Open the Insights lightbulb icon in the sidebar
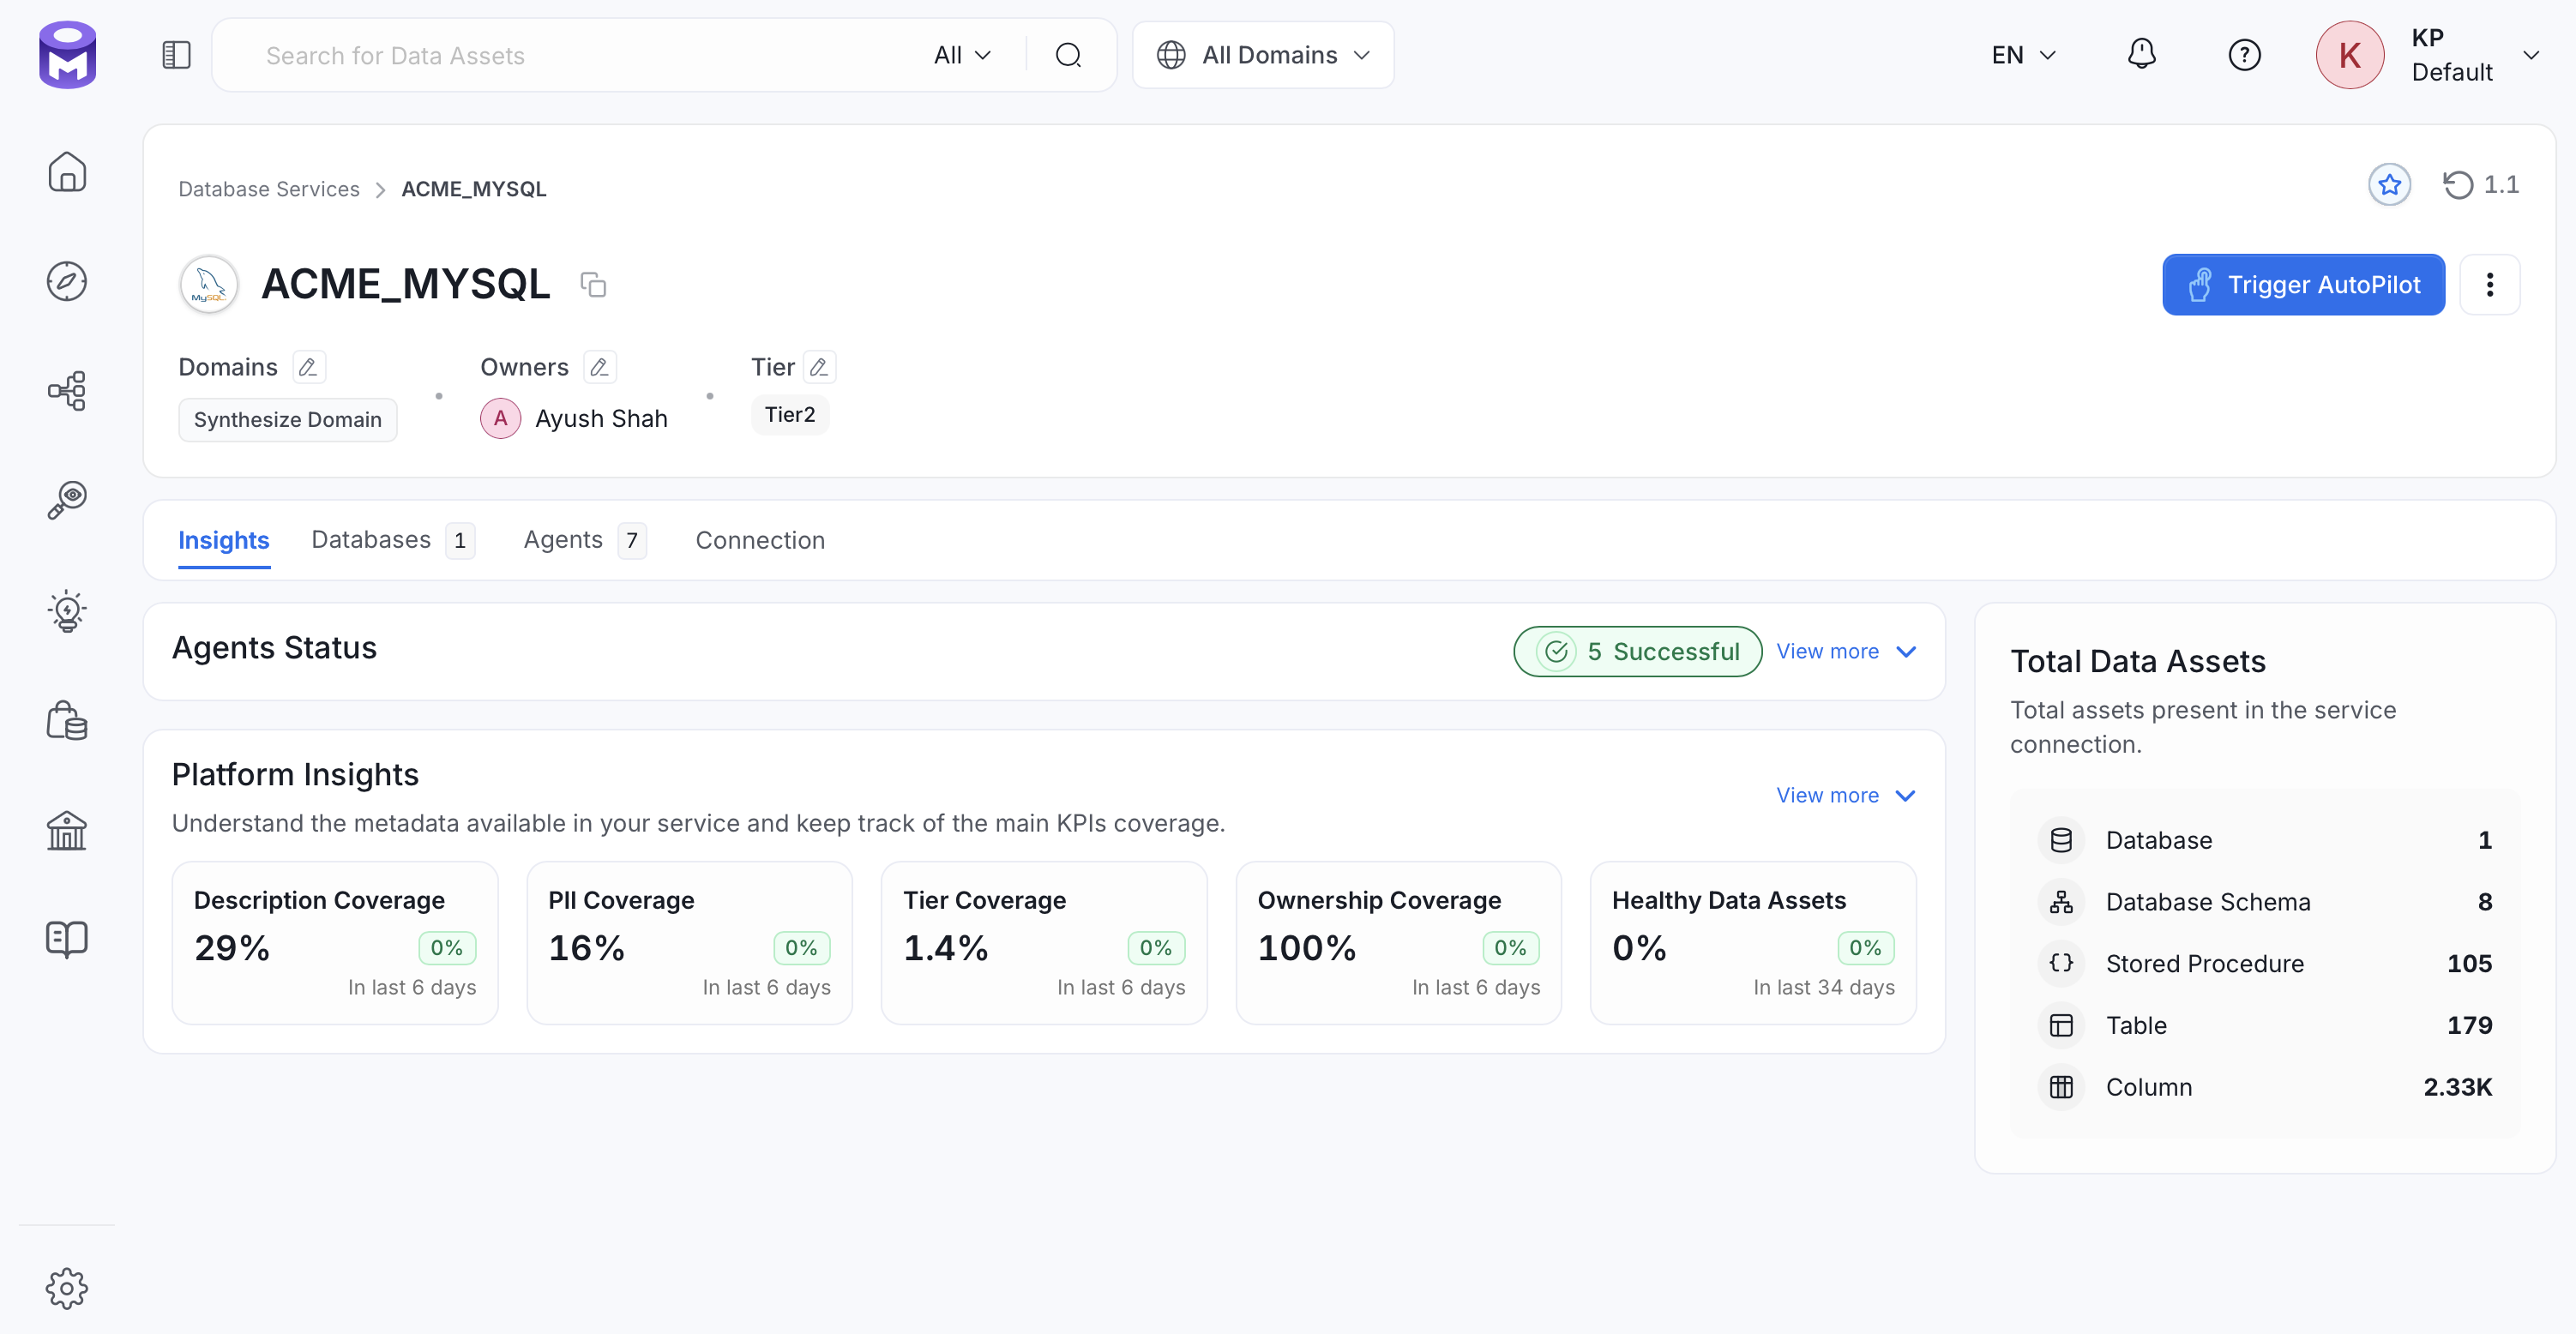Image resolution: width=2576 pixels, height=1334 pixels. point(67,610)
